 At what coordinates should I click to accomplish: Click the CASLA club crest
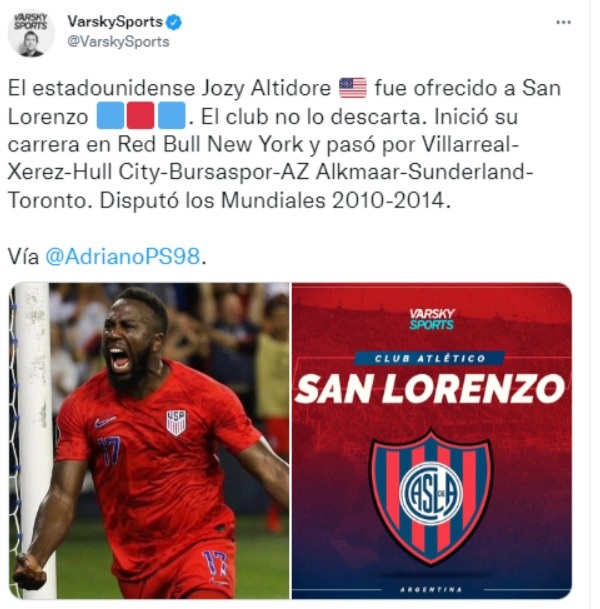coord(431,496)
